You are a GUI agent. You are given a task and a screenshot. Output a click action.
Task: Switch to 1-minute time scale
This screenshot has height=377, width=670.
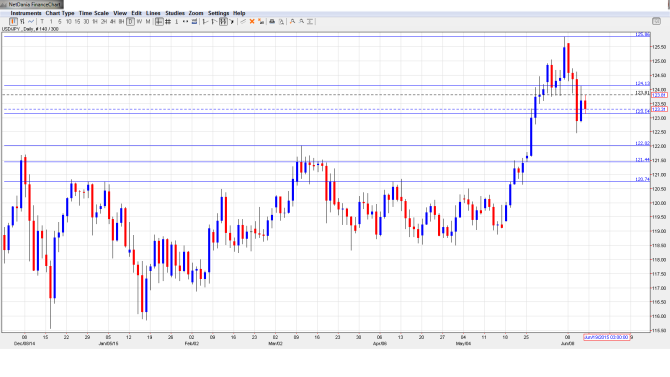point(51,21)
